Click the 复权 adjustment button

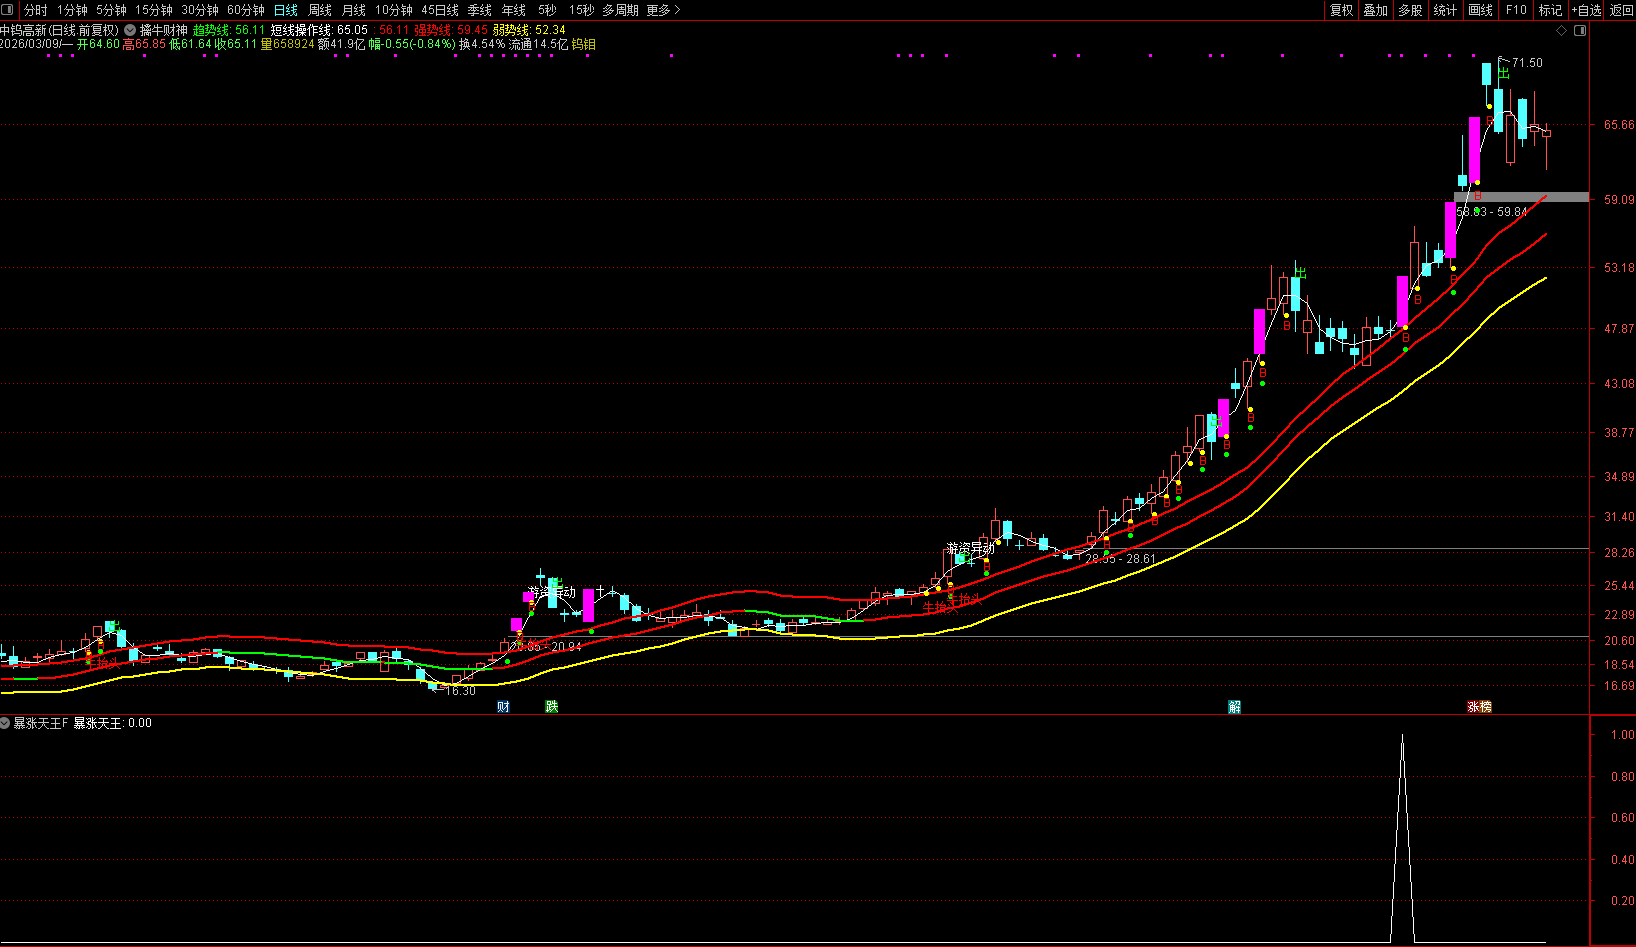[1341, 10]
